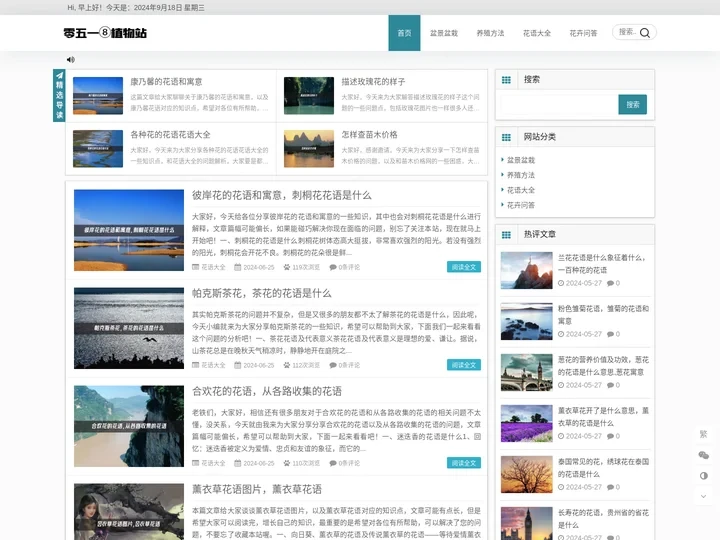
Task: Click 阅读全文 for the 帕克斯茶花 article
Action: click(x=464, y=365)
